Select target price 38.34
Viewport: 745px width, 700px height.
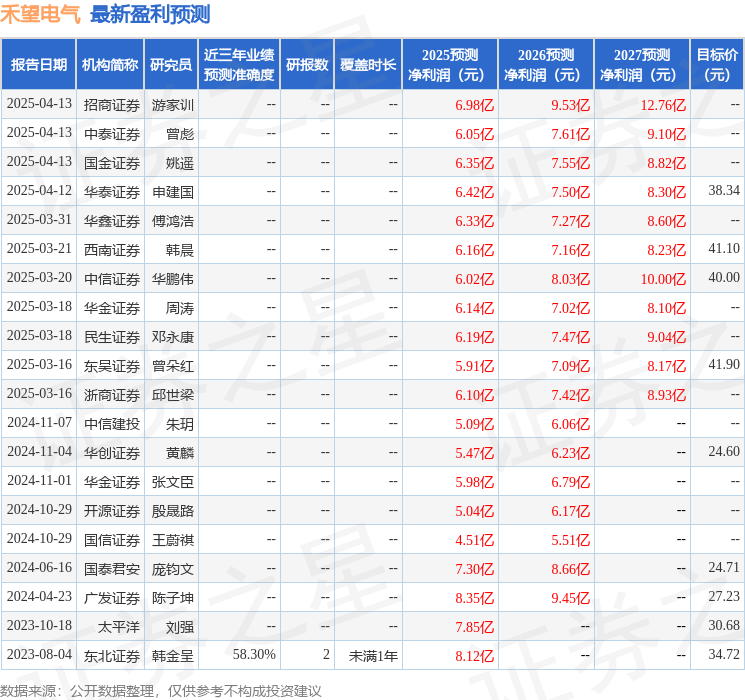724,191
